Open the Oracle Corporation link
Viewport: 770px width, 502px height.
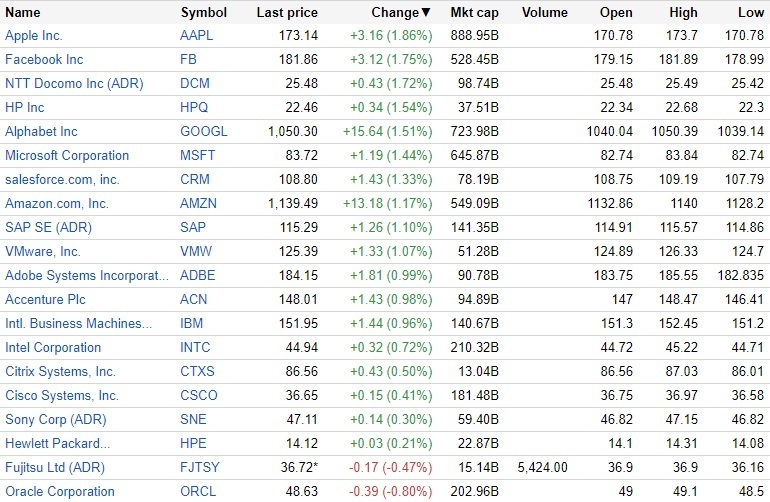(x=60, y=491)
